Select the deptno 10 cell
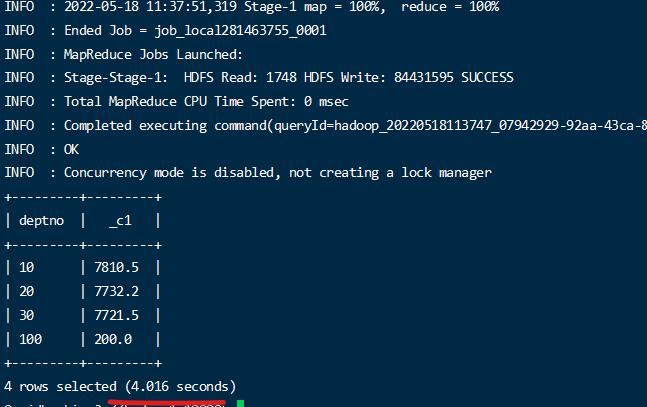The width and height of the screenshot is (647, 407). click(26, 267)
